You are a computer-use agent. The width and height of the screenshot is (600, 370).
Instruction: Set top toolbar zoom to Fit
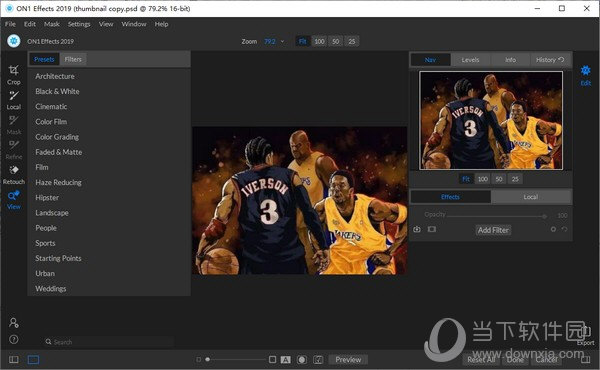(302, 41)
